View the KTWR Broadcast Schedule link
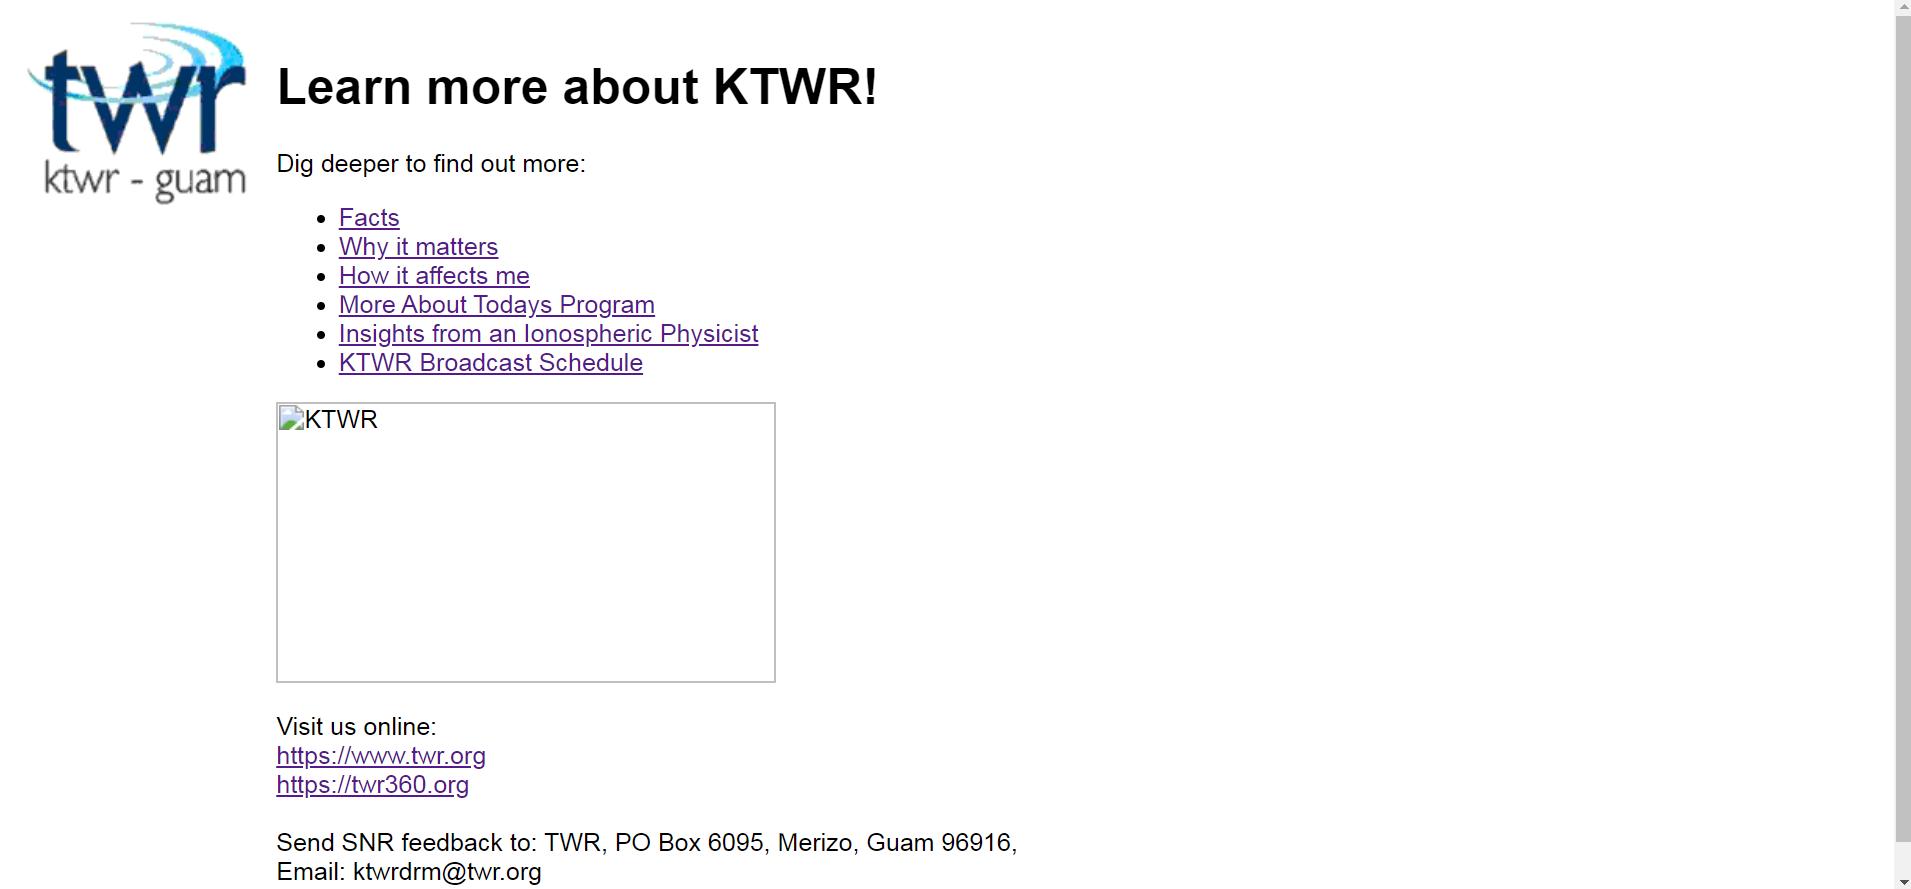The height and width of the screenshot is (889, 1911). click(x=491, y=363)
